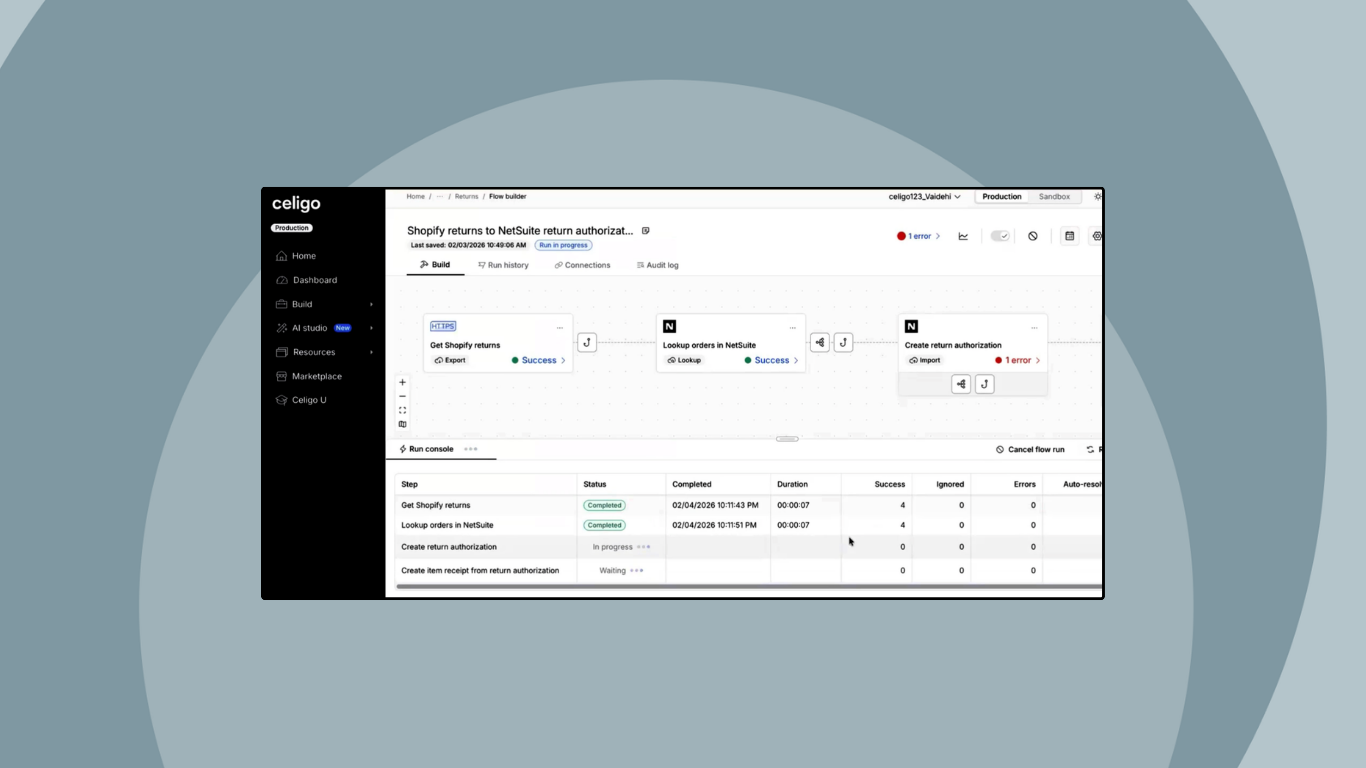This screenshot has width=1366, height=768.
Task: Expand the Resources sidebar submenu
Action: [x=371, y=352]
